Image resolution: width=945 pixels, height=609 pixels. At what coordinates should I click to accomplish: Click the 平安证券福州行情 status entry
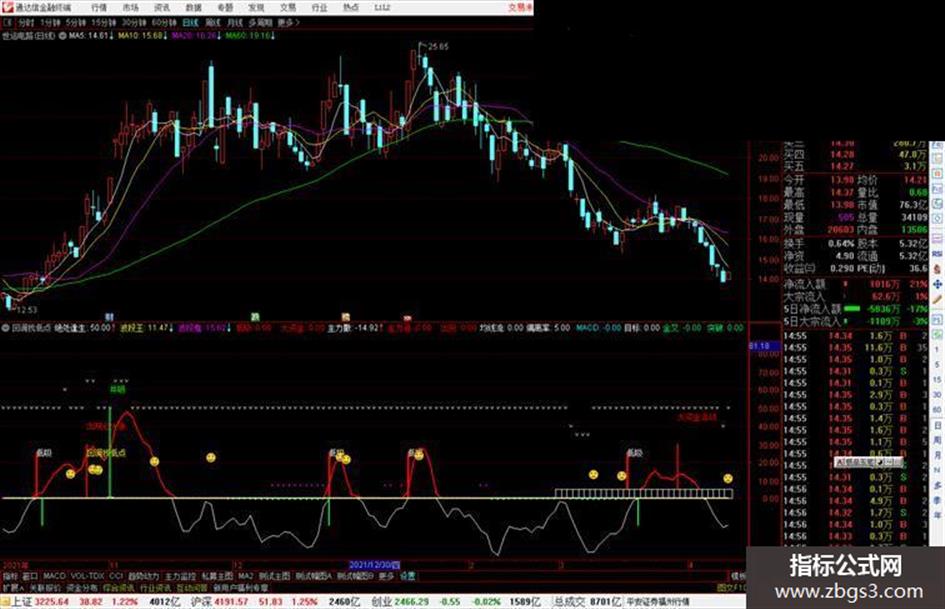click(658, 602)
